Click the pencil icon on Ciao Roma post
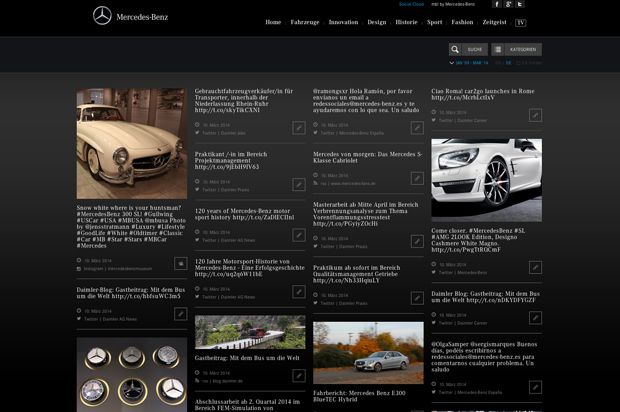Image resolution: width=620 pixels, height=412 pixels. pos(535,115)
